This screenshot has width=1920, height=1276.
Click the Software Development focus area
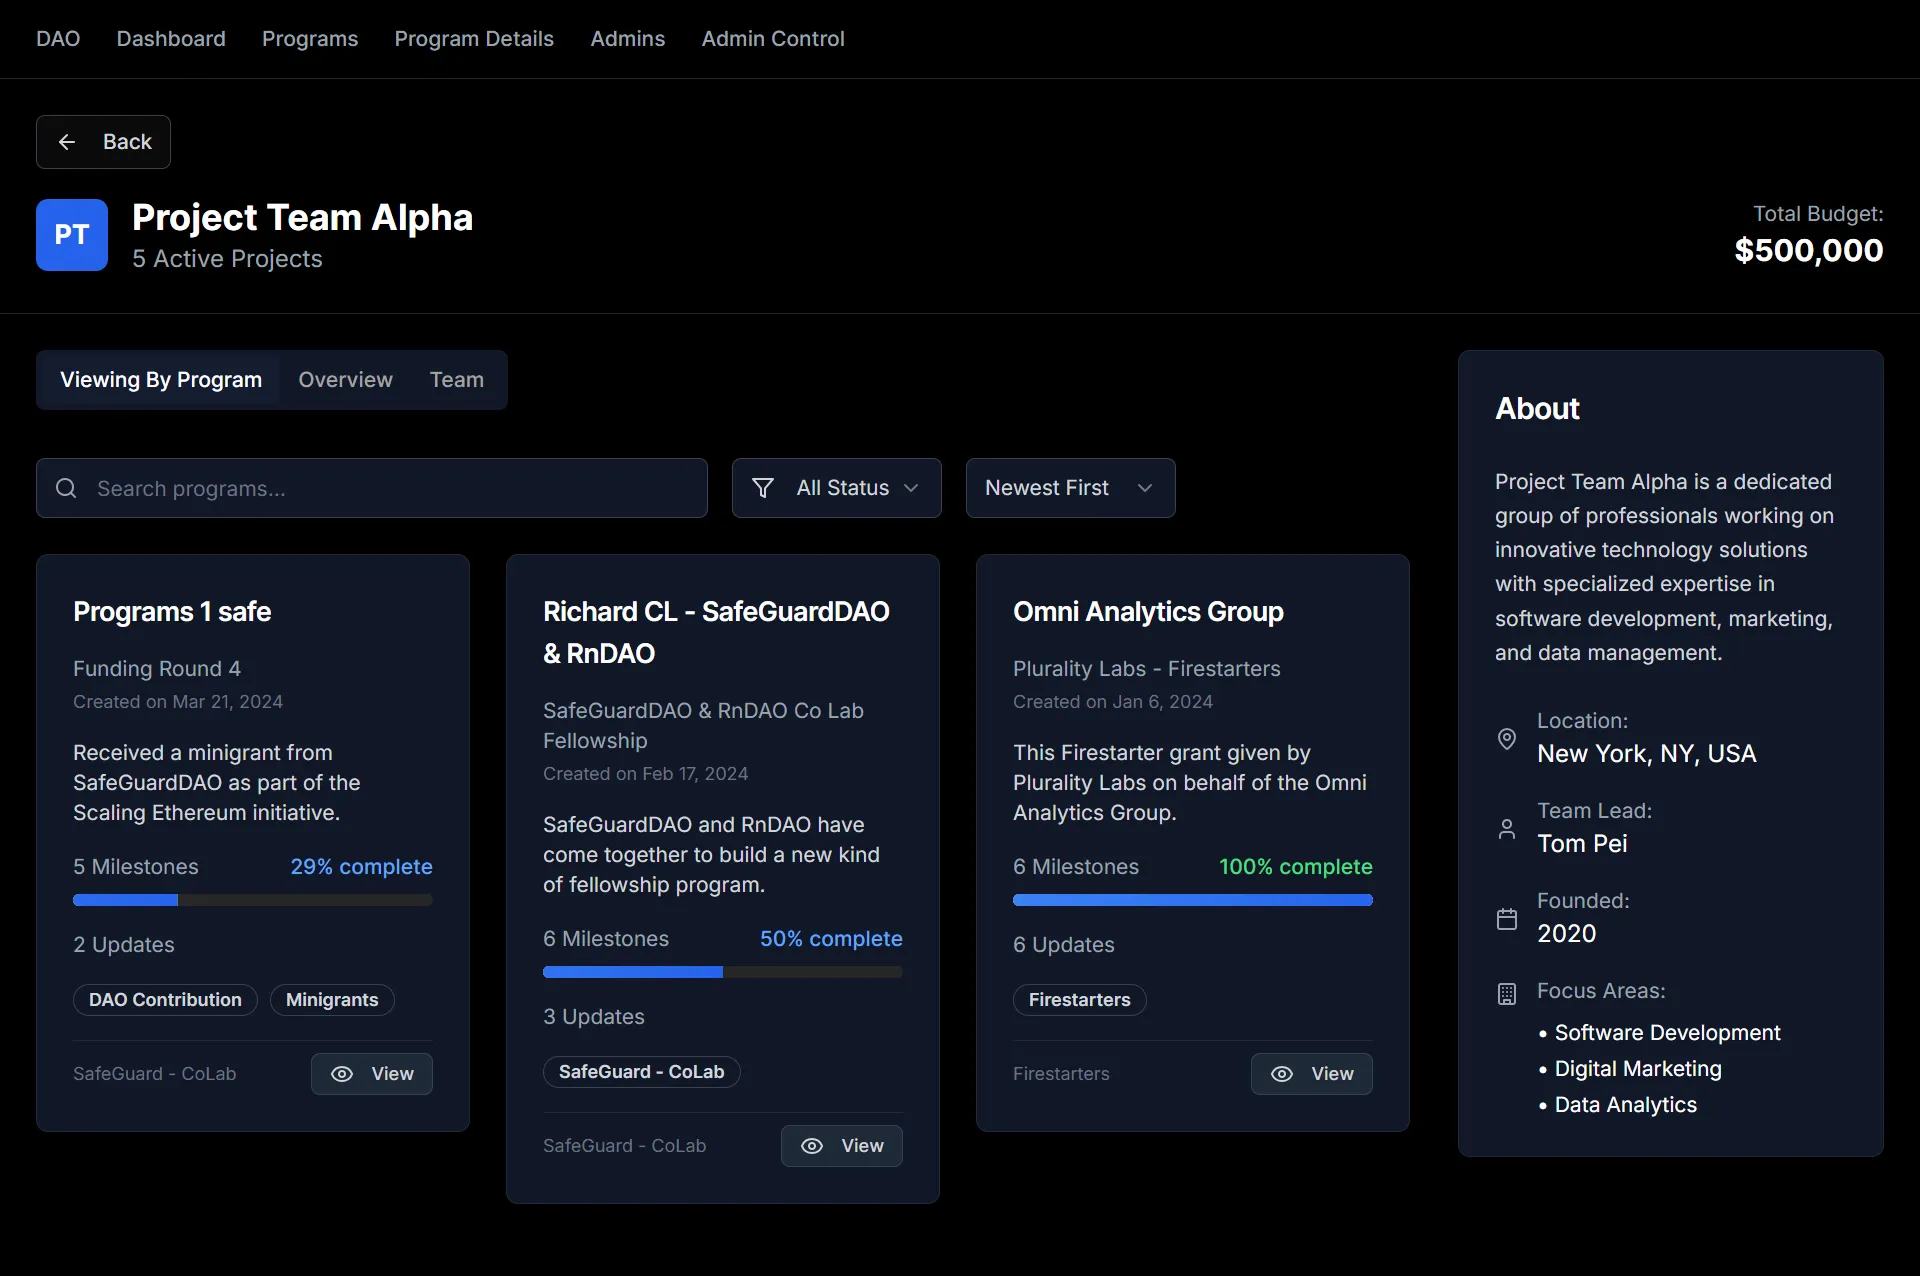pos(1667,1033)
